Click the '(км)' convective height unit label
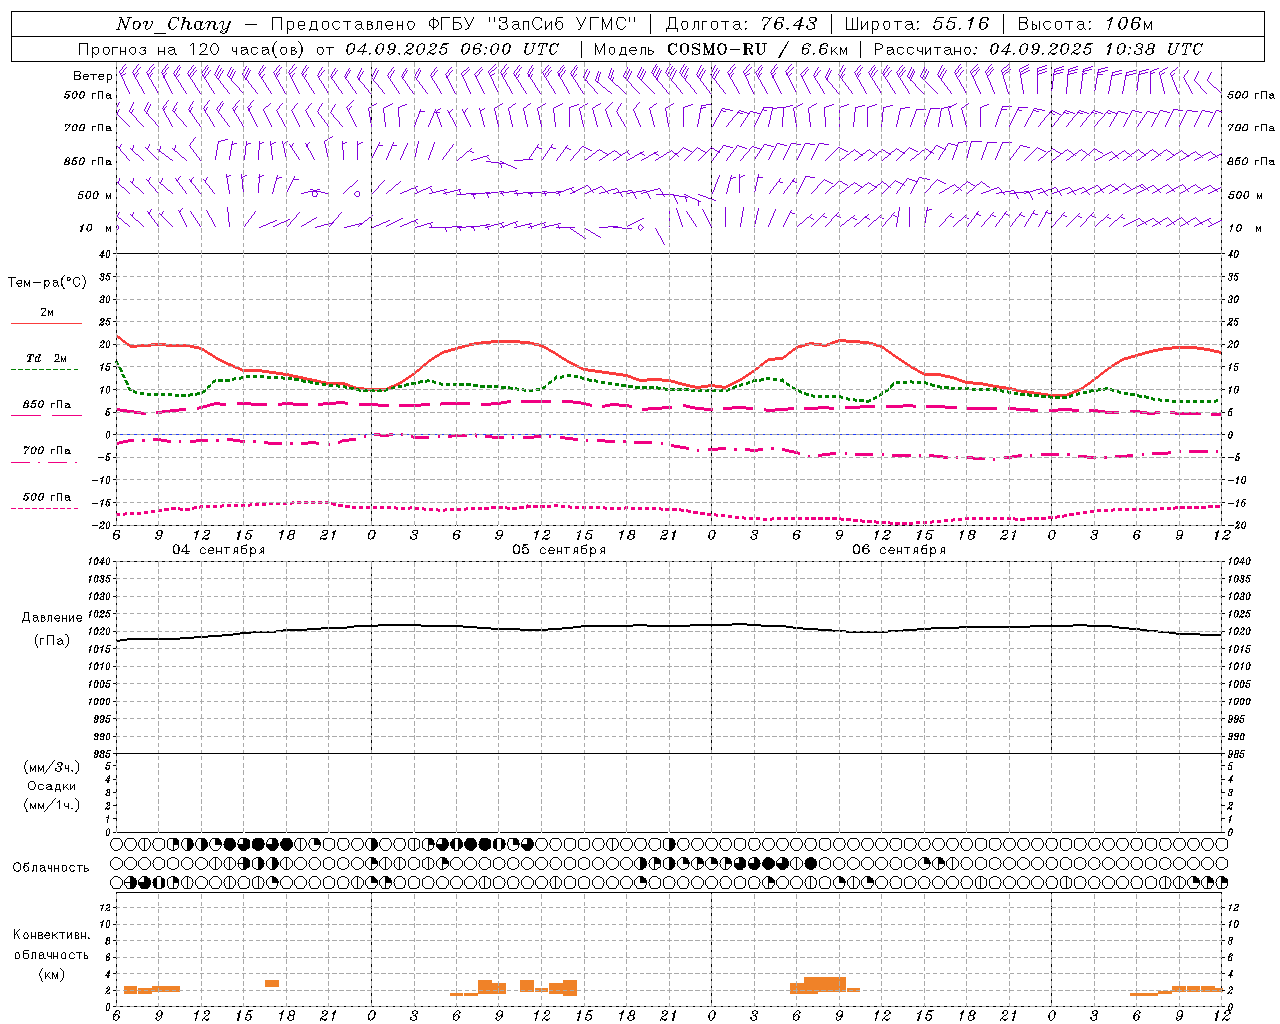The width and height of the screenshot is (1280, 1024). (x=51, y=974)
